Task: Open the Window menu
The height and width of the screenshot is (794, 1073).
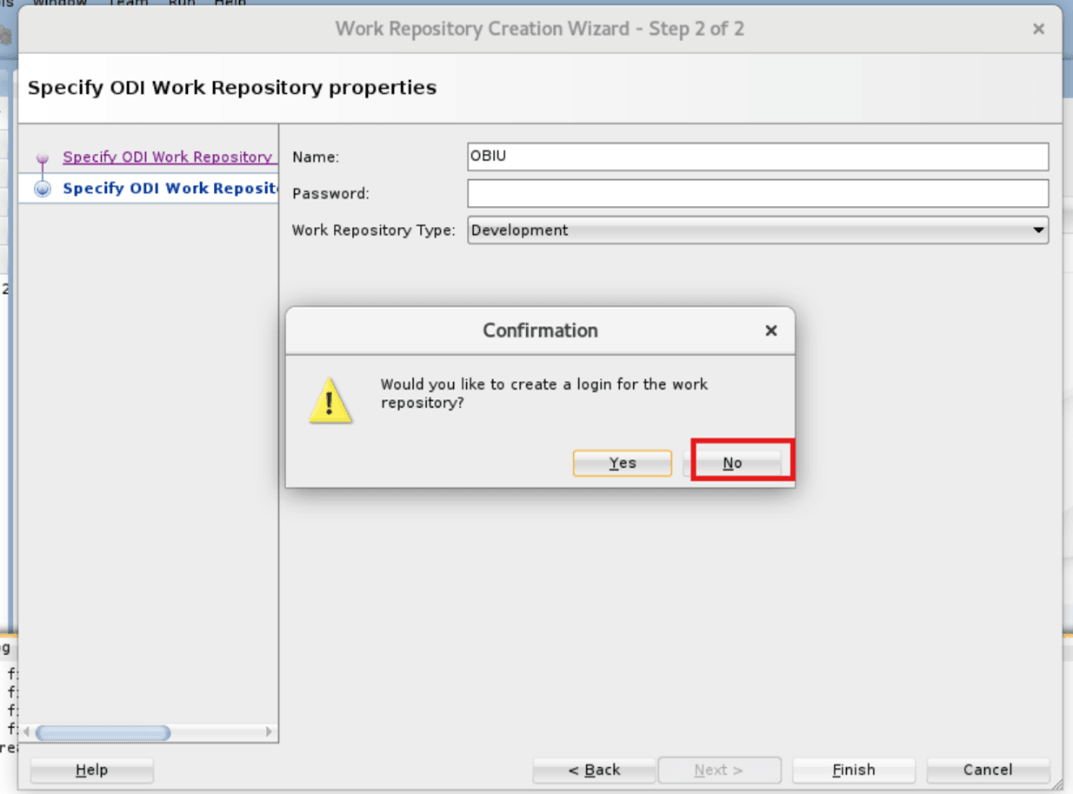Action: pos(60,3)
